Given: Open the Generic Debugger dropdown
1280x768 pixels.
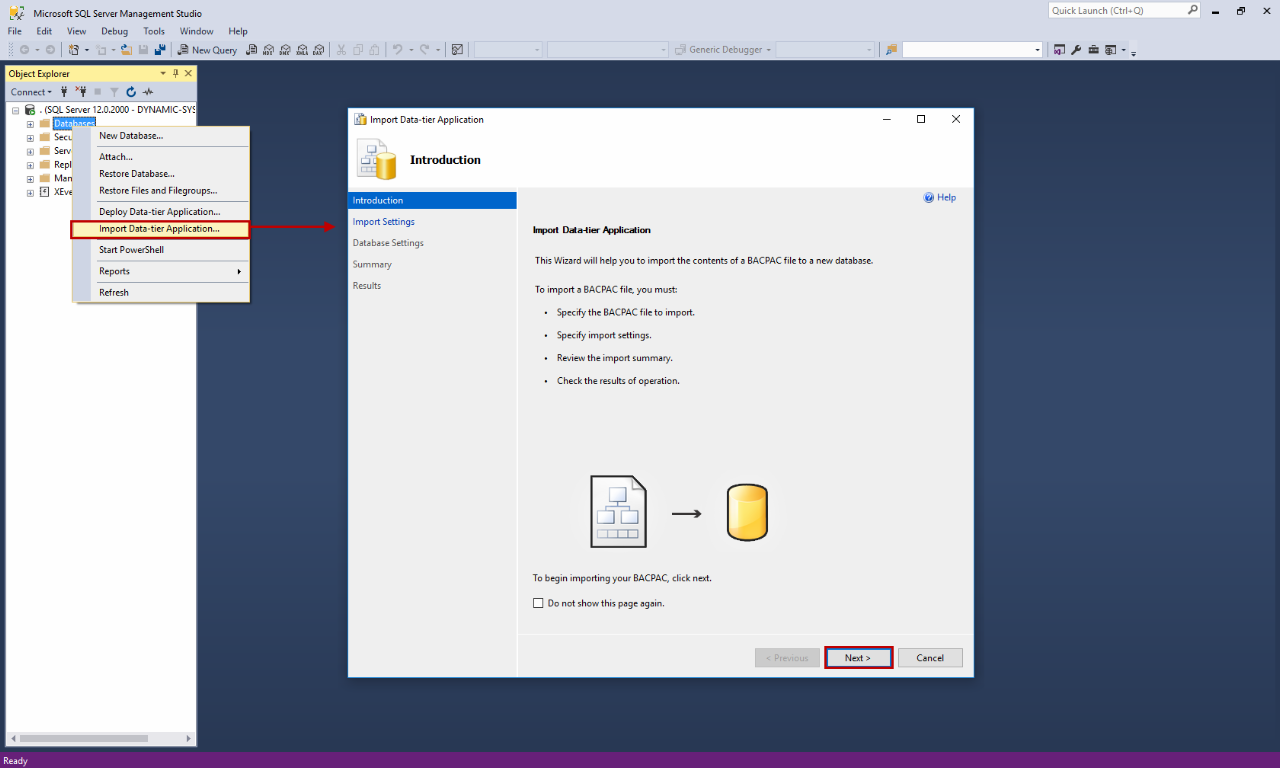Looking at the screenshot, I should 722,50.
